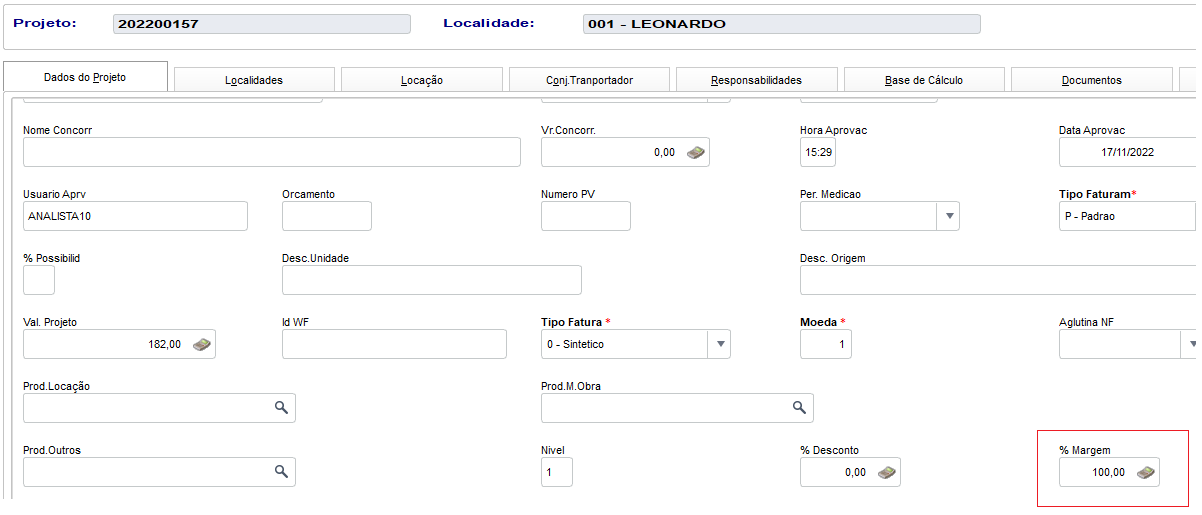Click the % Possibilid small box
1202x515 pixels.
39,280
